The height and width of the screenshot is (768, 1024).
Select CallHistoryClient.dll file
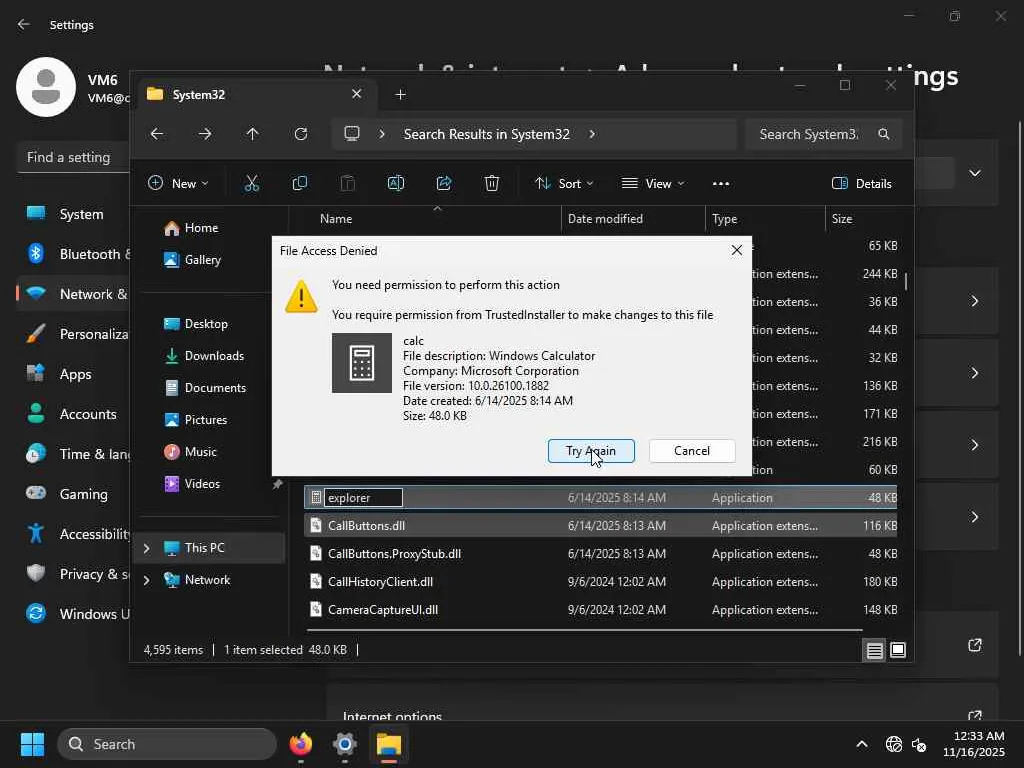[600, 582]
